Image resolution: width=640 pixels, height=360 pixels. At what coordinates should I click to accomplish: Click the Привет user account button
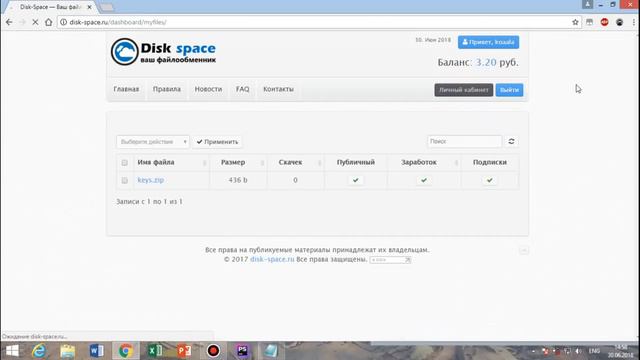(x=488, y=42)
